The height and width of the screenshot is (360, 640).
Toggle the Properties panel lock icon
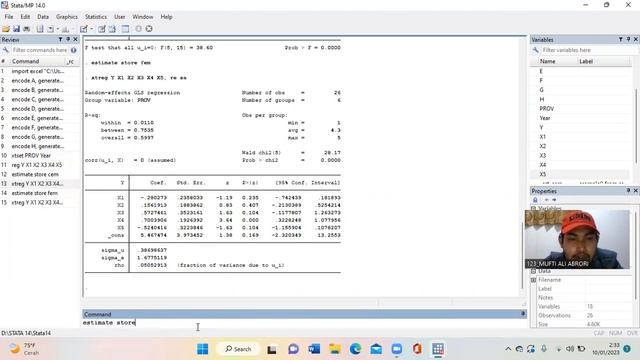coord(535,200)
